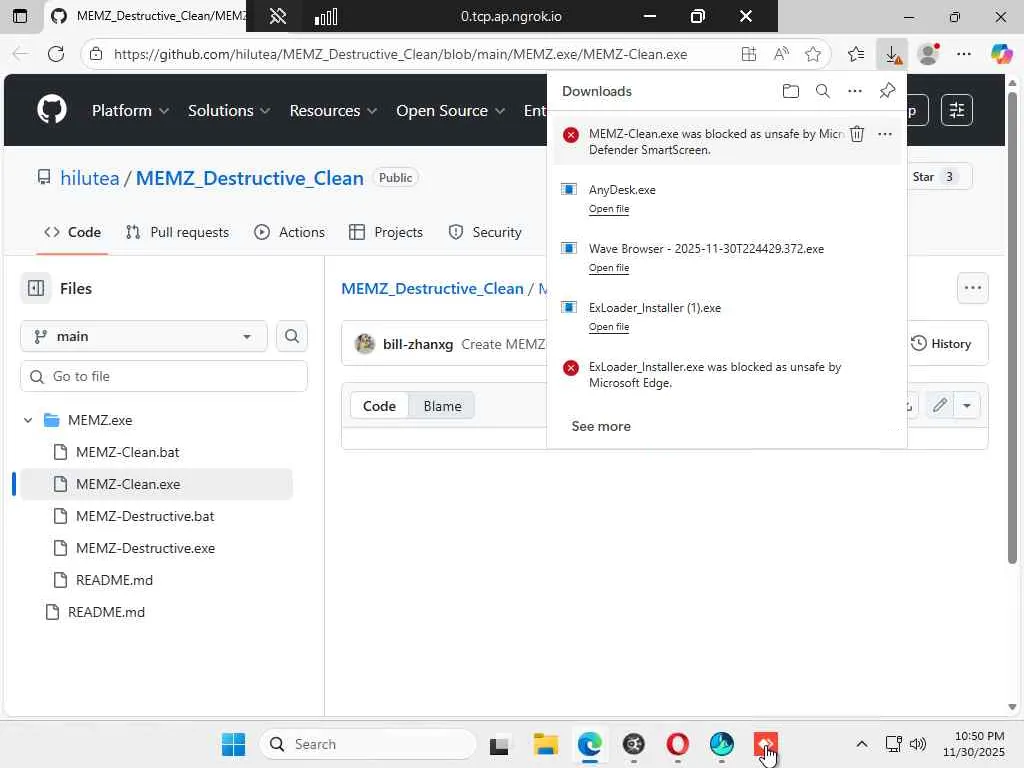Open the hilutea owner link
Screen dimensions: 1024x768
pyautogui.click(x=89, y=178)
